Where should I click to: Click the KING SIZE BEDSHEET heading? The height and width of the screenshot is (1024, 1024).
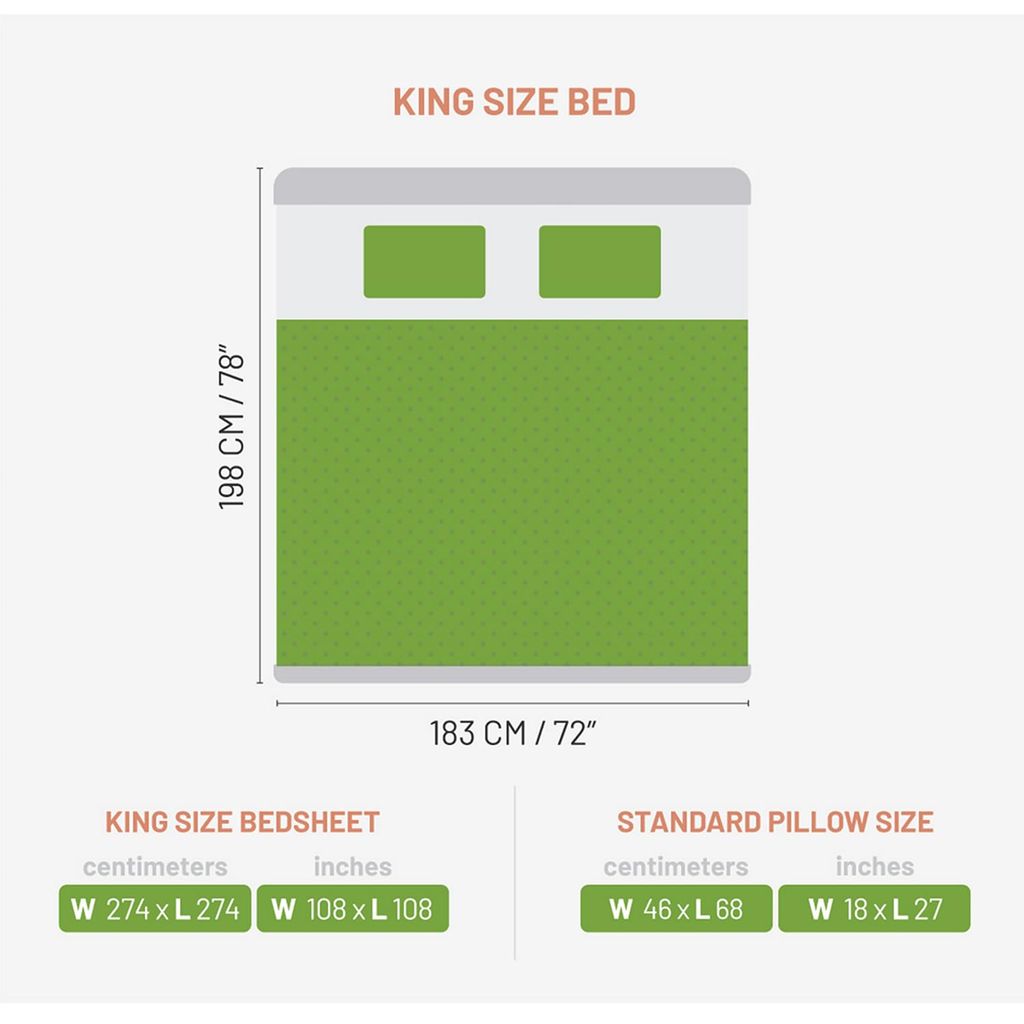coord(242,822)
